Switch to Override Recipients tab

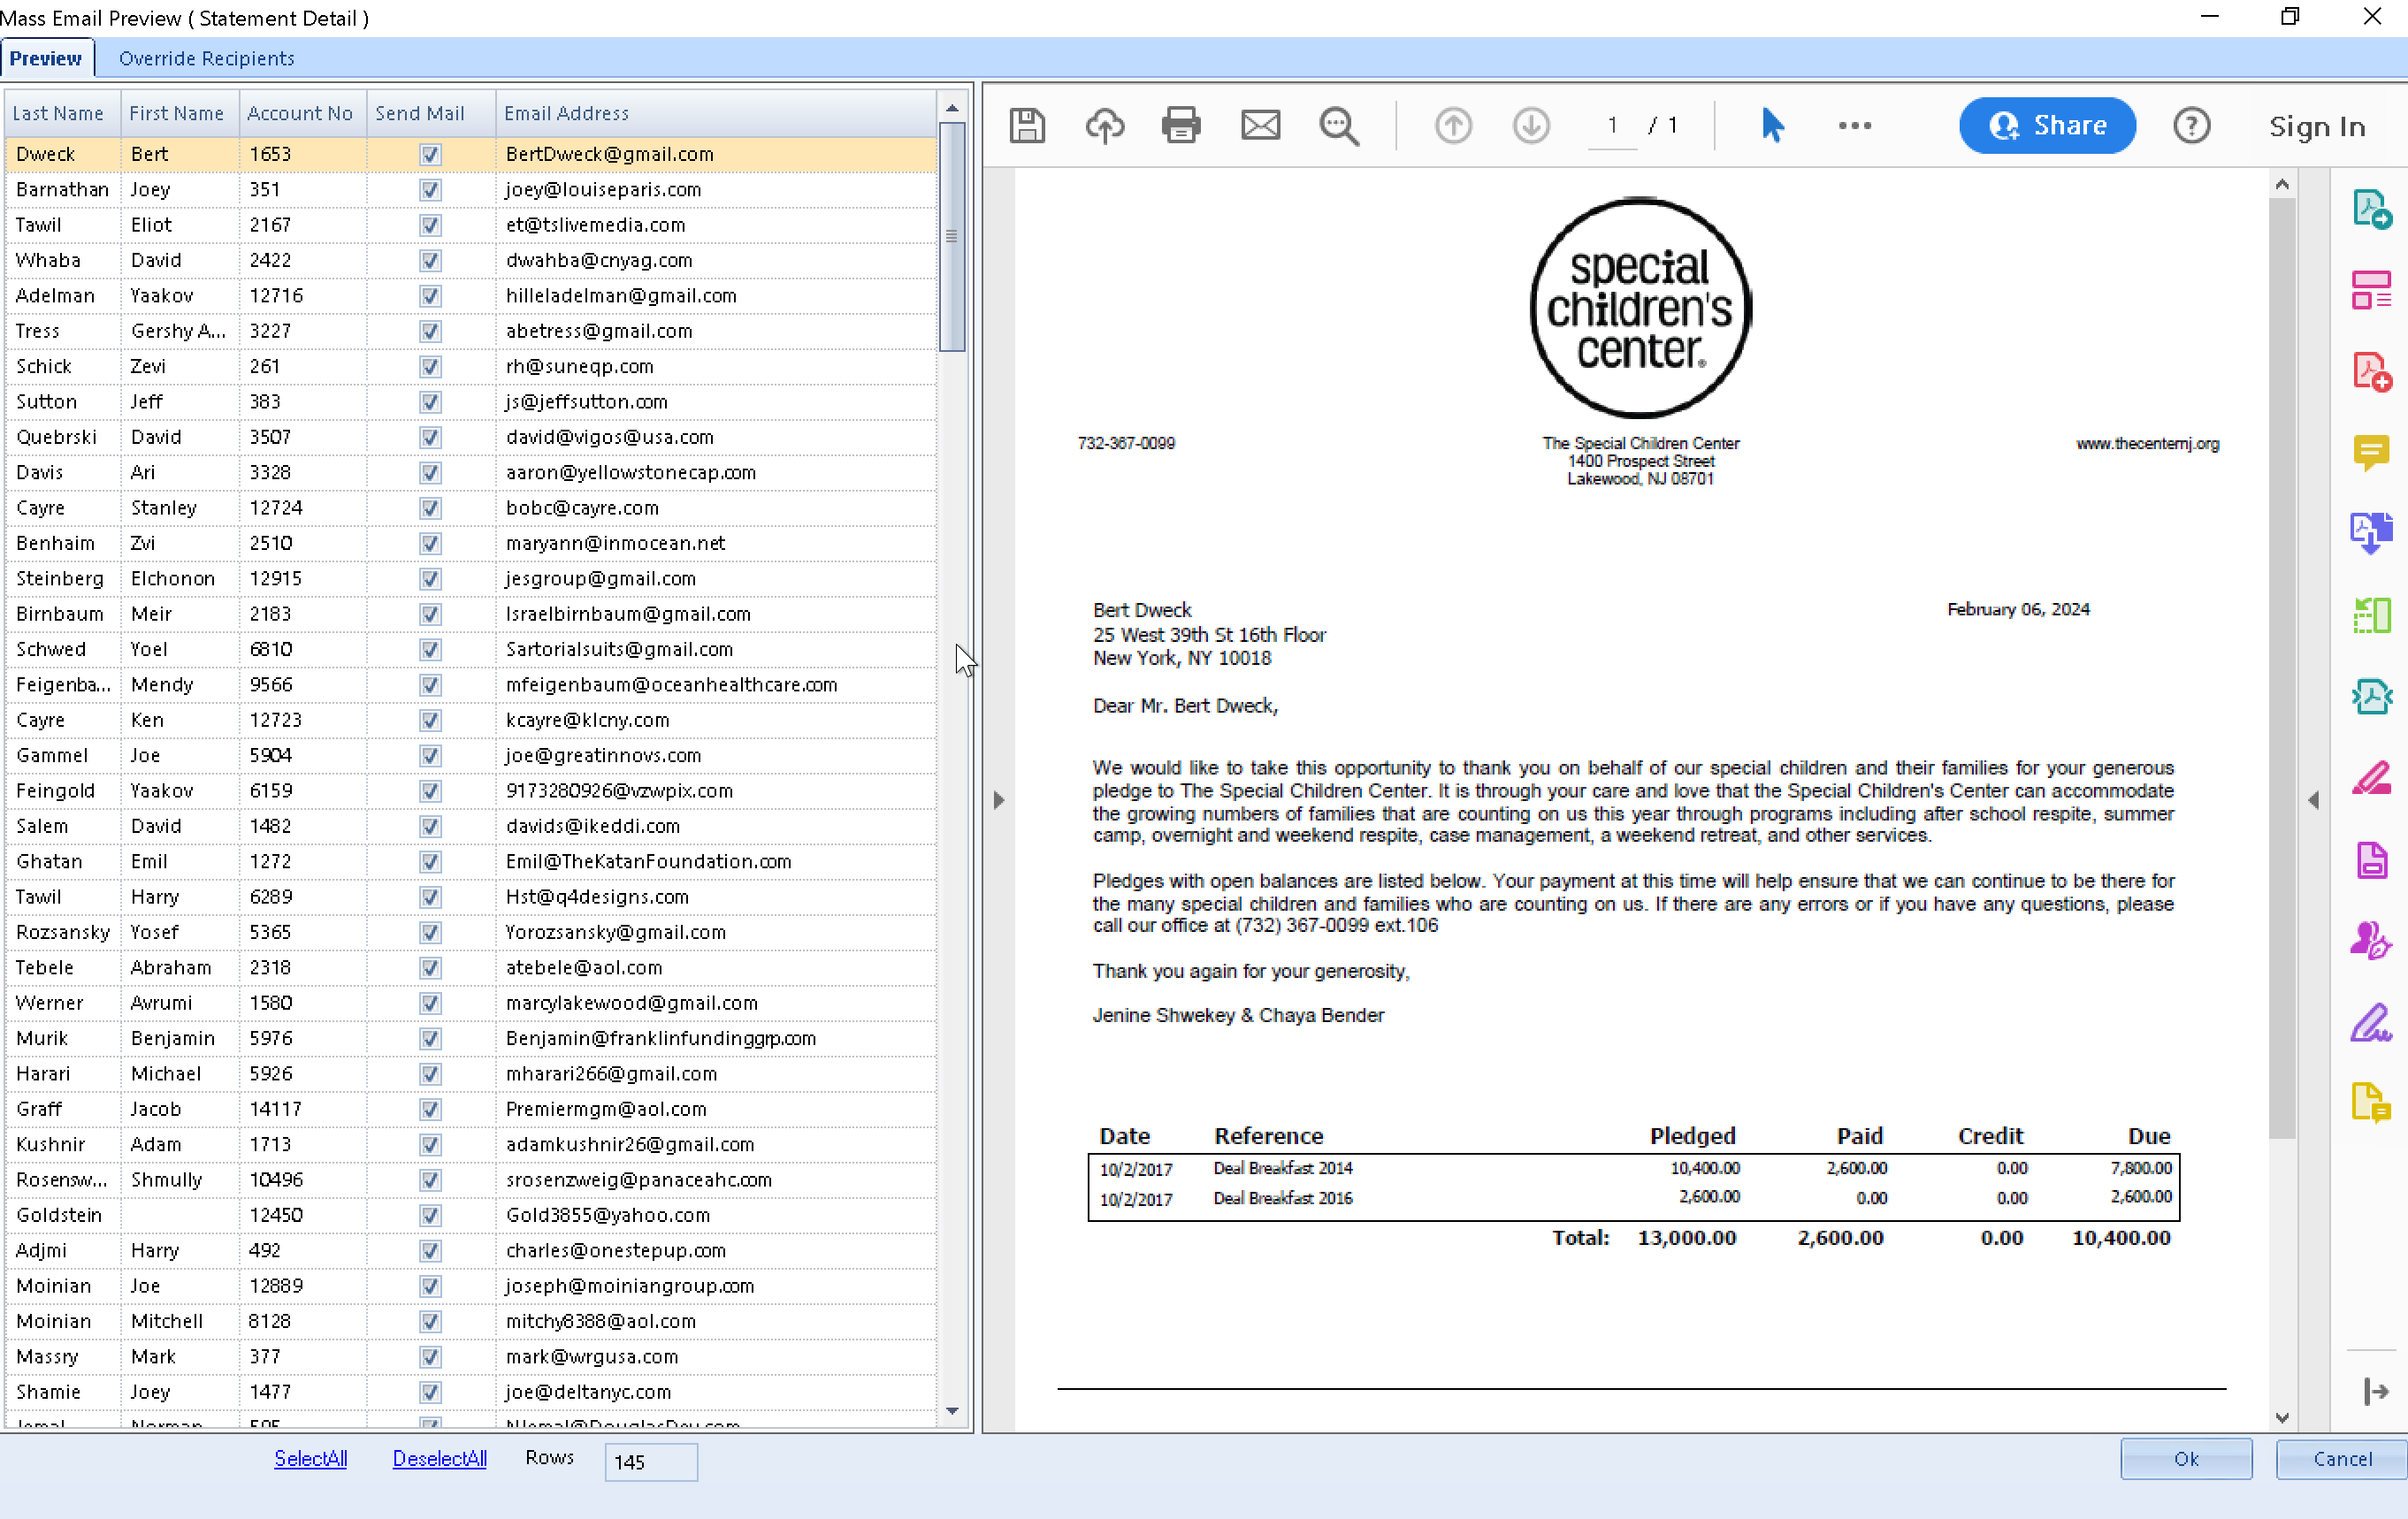pos(206,59)
